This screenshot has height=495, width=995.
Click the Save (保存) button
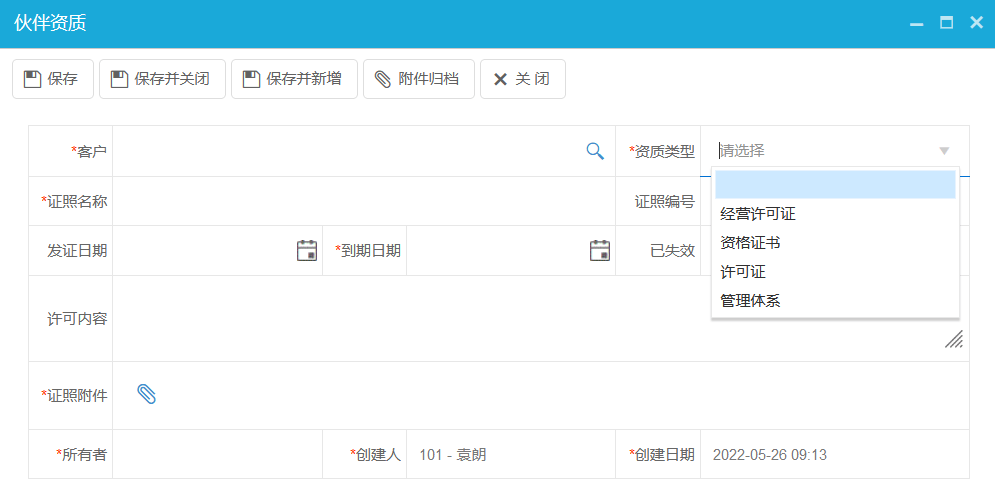[53, 79]
